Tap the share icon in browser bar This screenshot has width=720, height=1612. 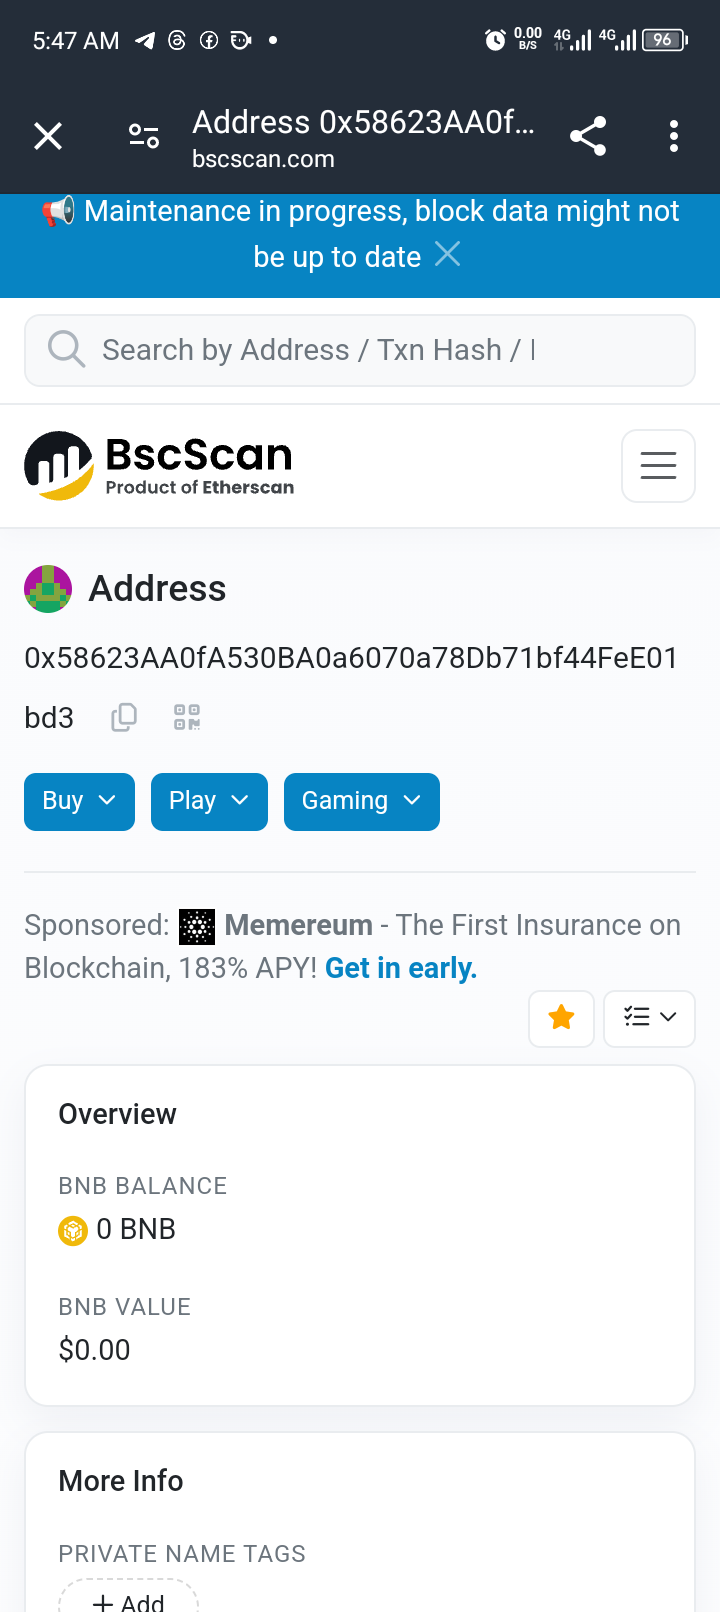[x=588, y=136]
